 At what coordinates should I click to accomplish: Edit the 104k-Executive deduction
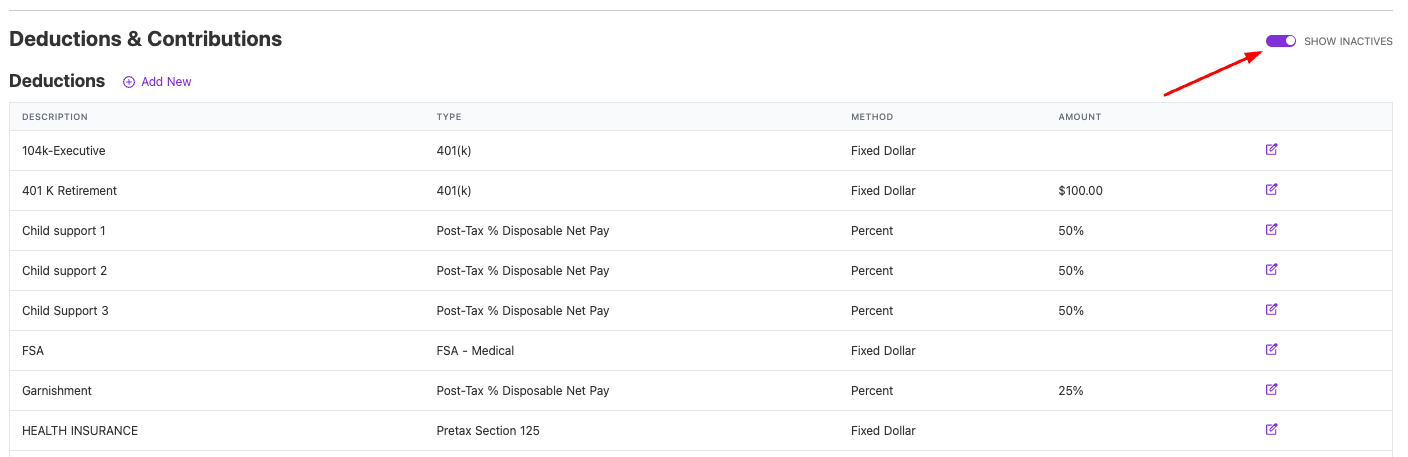1271,150
